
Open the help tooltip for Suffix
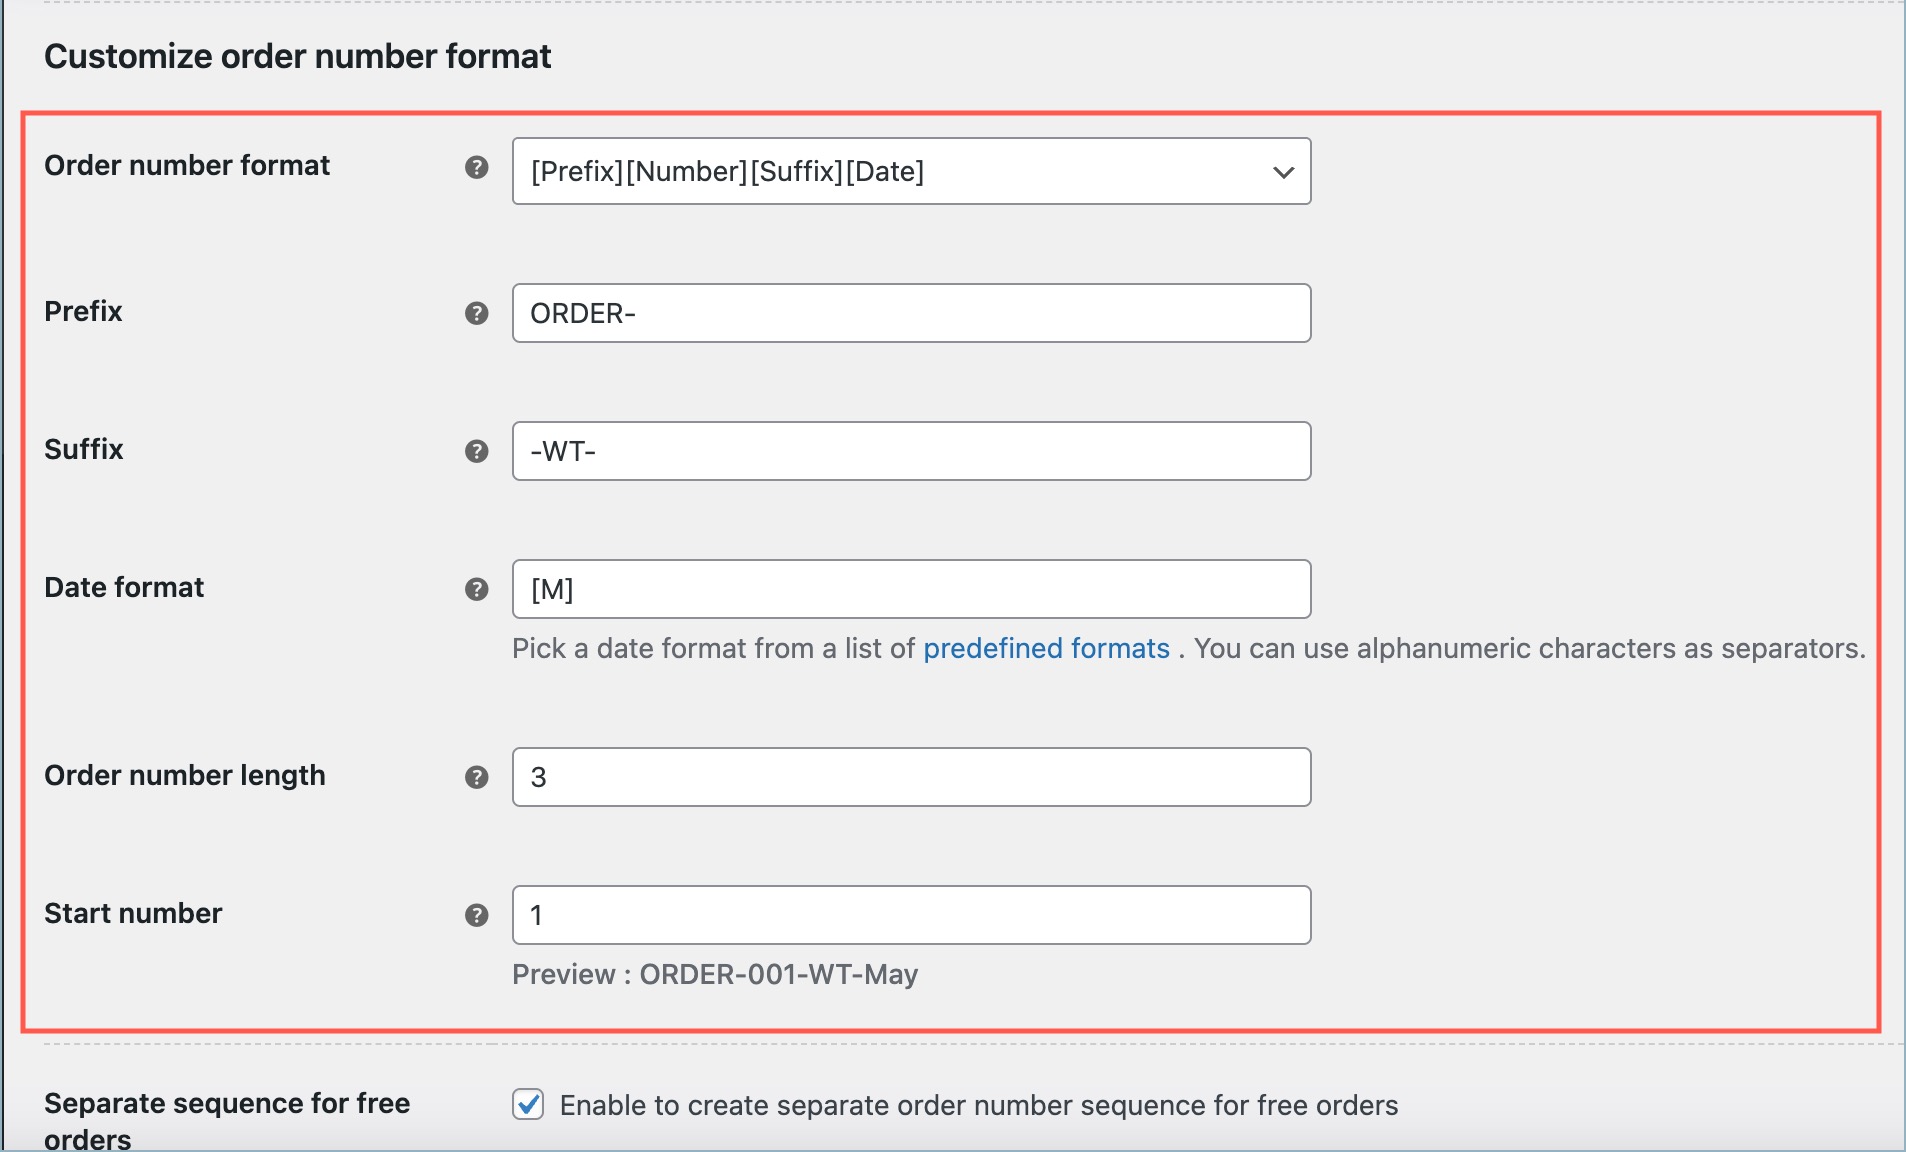478,451
